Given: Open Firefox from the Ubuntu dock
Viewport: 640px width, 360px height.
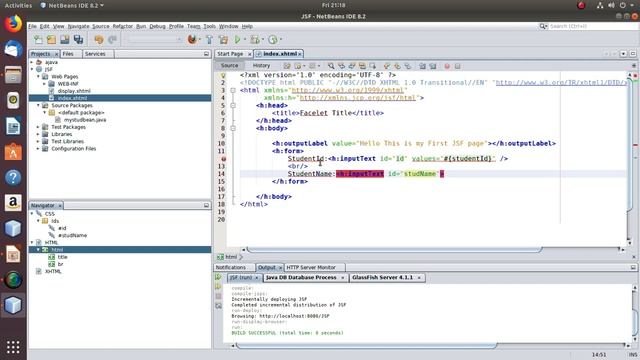Looking at the screenshot, I should click(x=13, y=24).
